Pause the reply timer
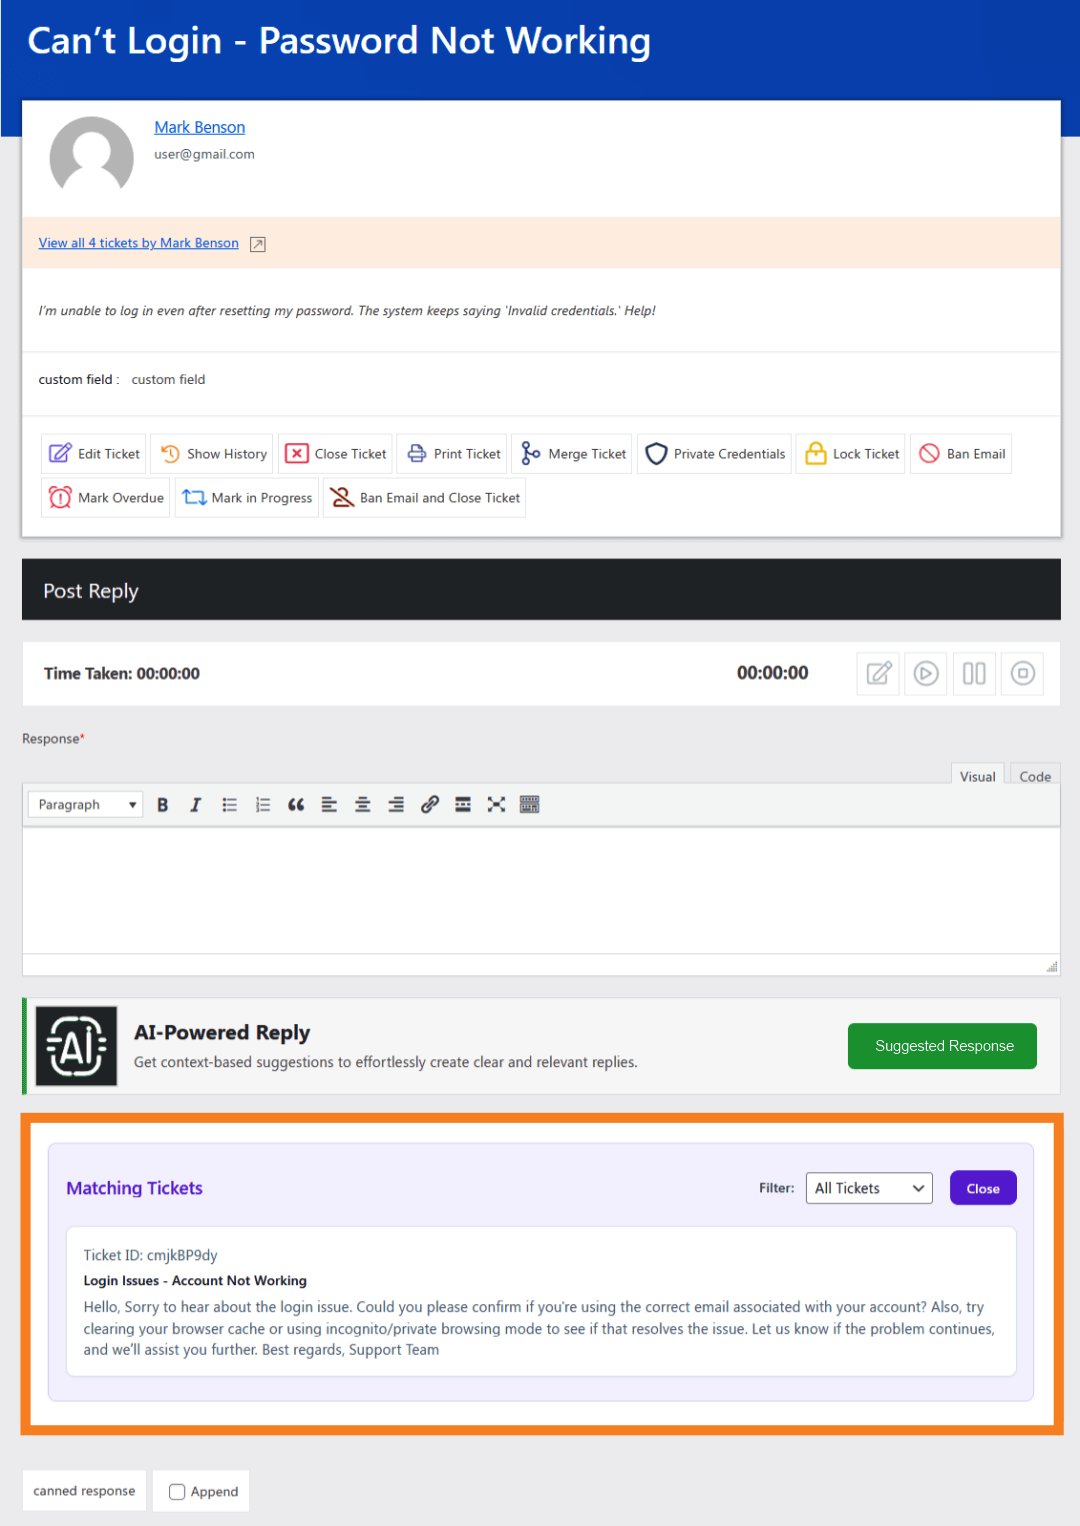This screenshot has height=1526, width=1080. point(974,674)
